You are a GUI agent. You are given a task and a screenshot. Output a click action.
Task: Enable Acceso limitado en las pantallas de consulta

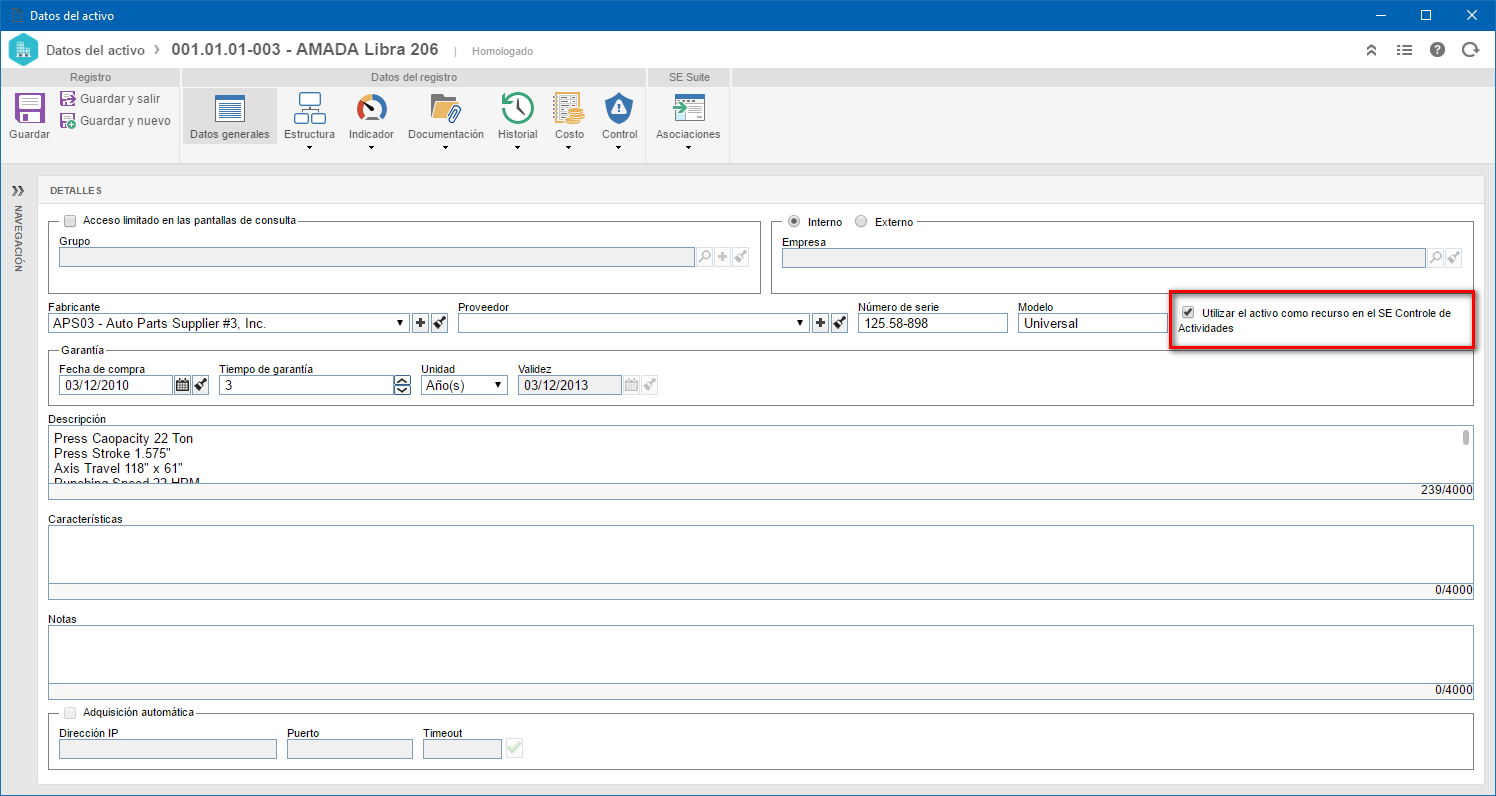pos(70,221)
